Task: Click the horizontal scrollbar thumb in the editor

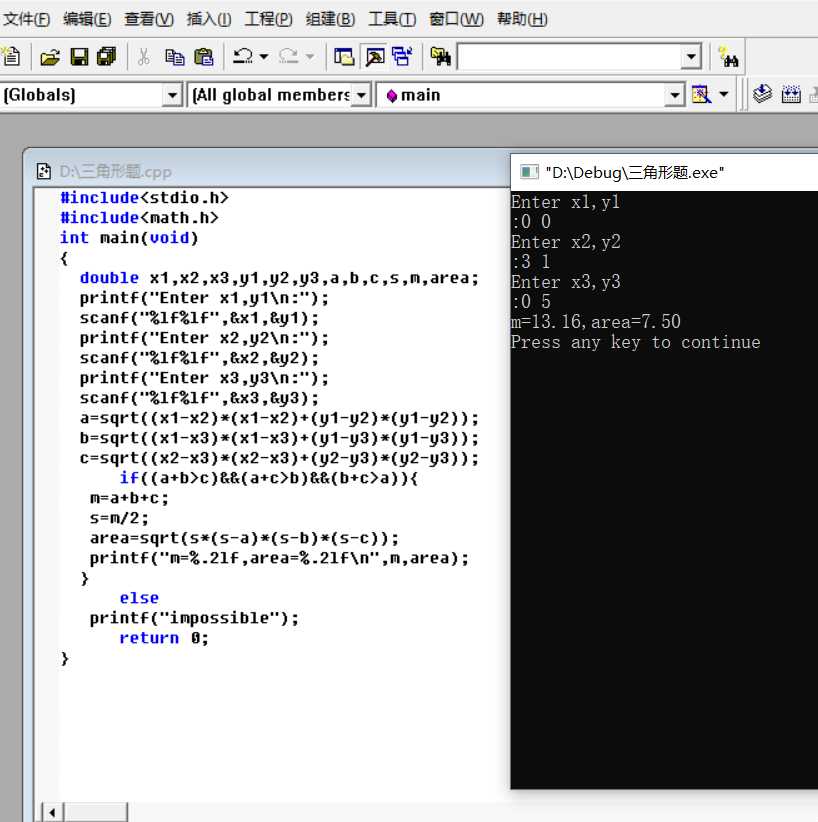Action: 96,812
